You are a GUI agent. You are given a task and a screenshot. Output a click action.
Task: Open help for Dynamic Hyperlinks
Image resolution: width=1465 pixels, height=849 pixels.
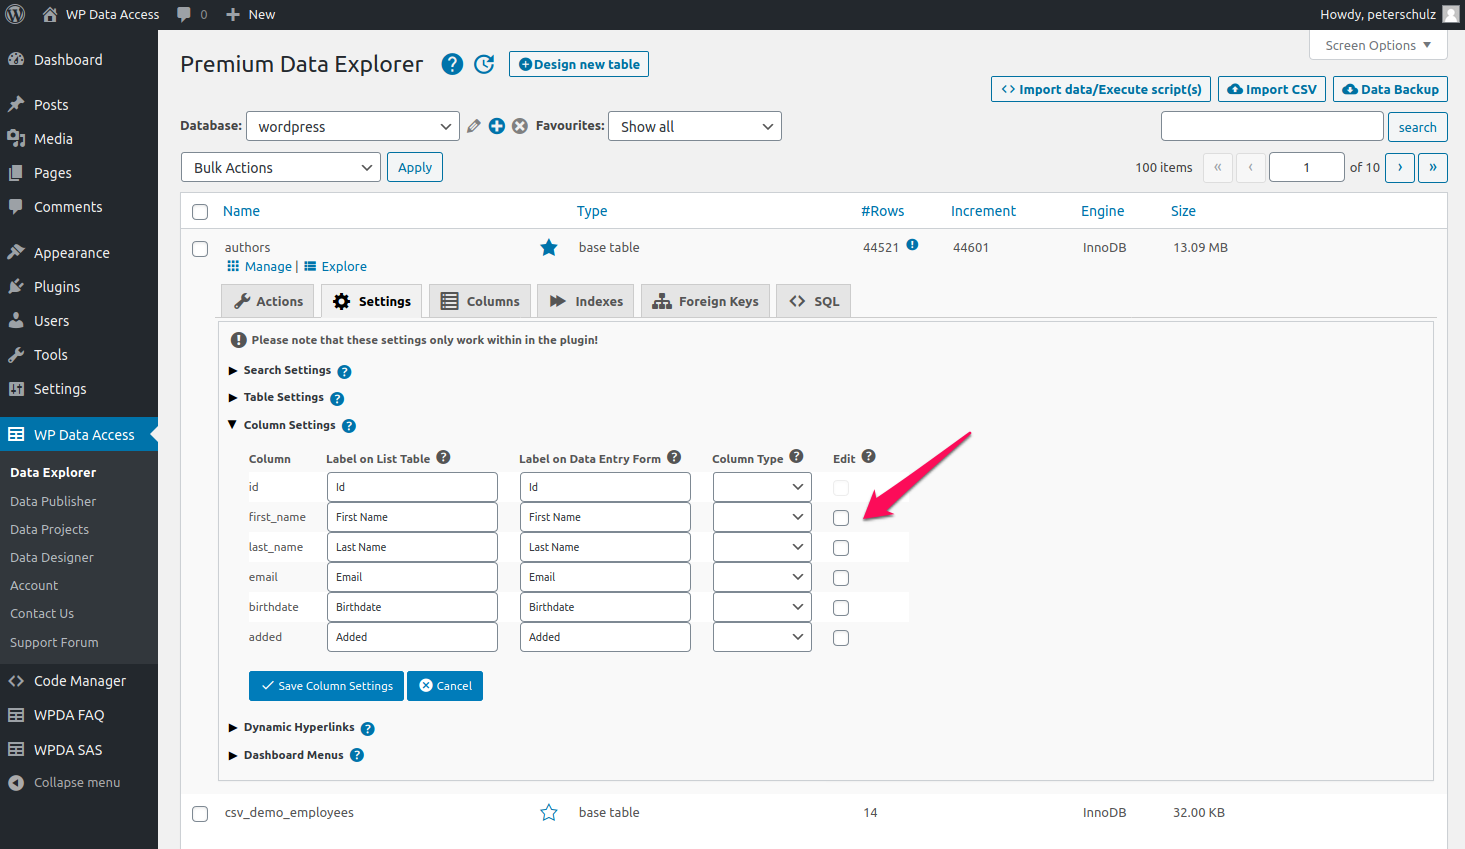pyautogui.click(x=368, y=729)
